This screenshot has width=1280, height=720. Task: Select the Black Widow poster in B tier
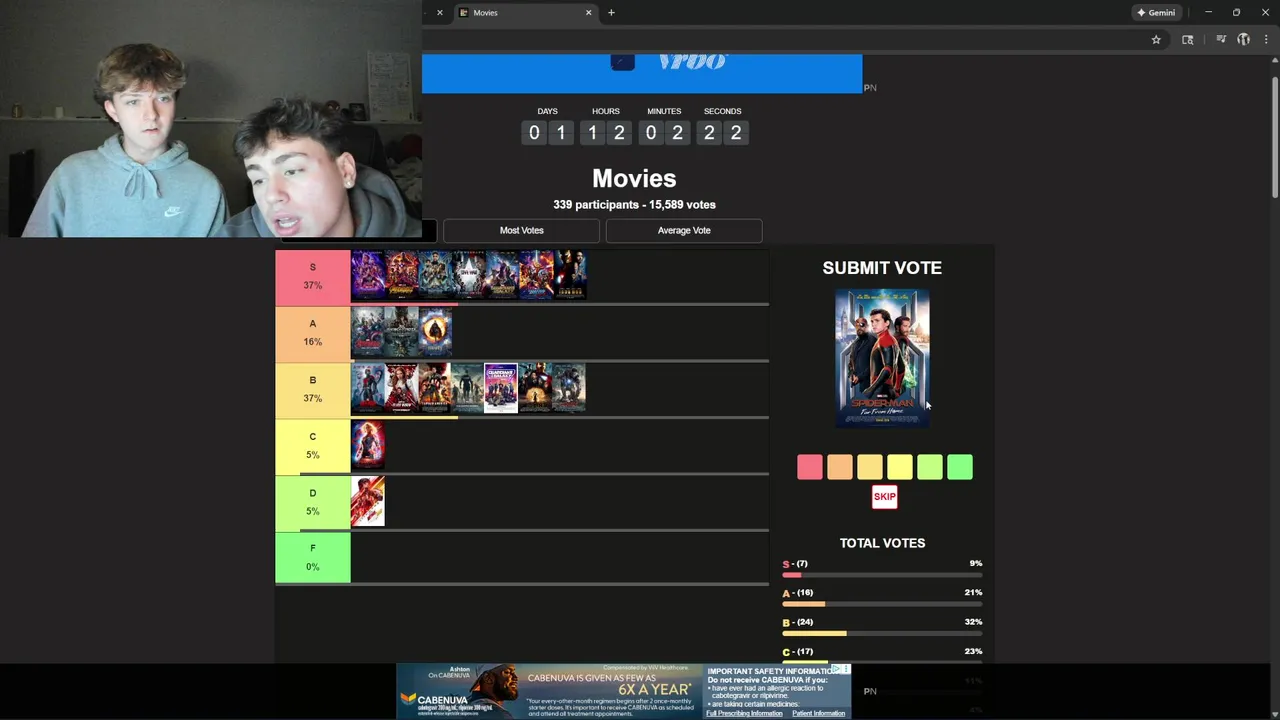tap(402, 388)
